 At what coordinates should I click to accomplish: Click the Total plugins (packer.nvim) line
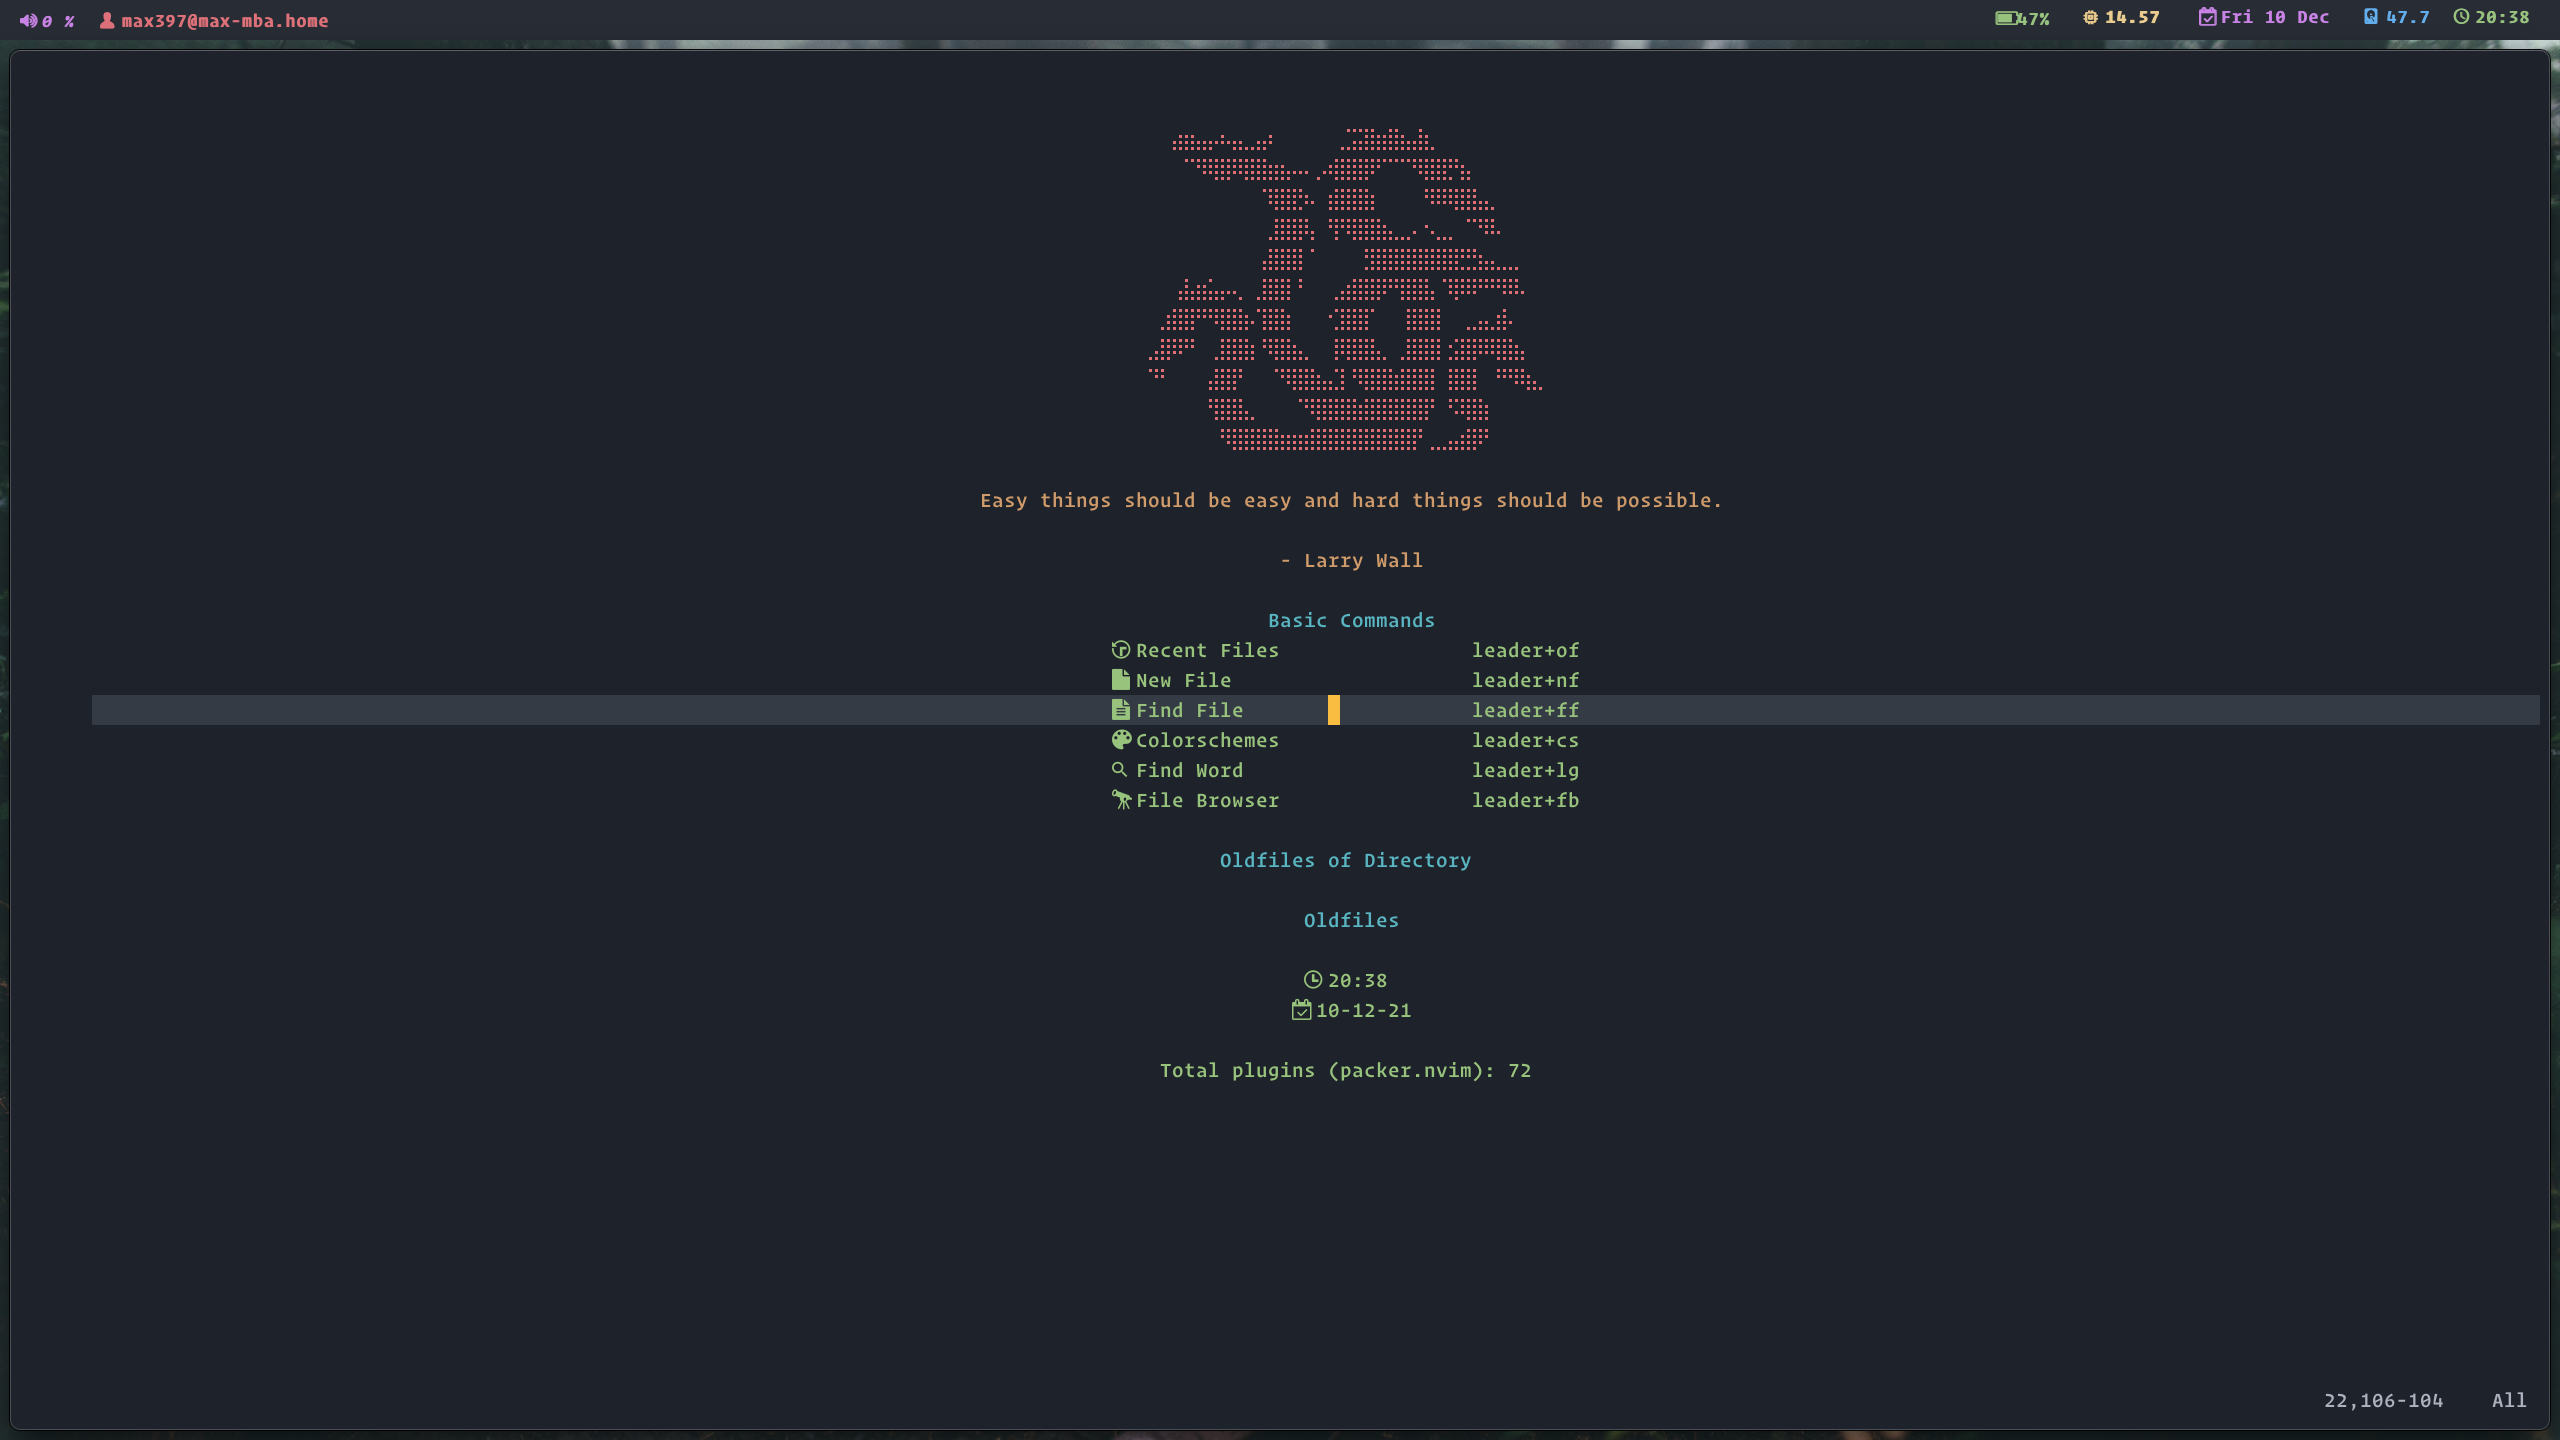coord(1345,1070)
